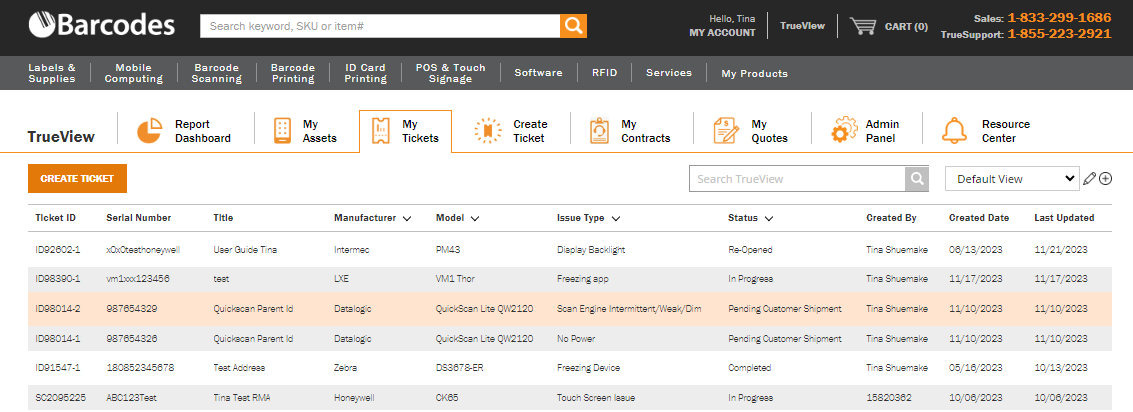Open the Resource Center tab label
This screenshot has width=1133, height=412.
[x=1005, y=132]
